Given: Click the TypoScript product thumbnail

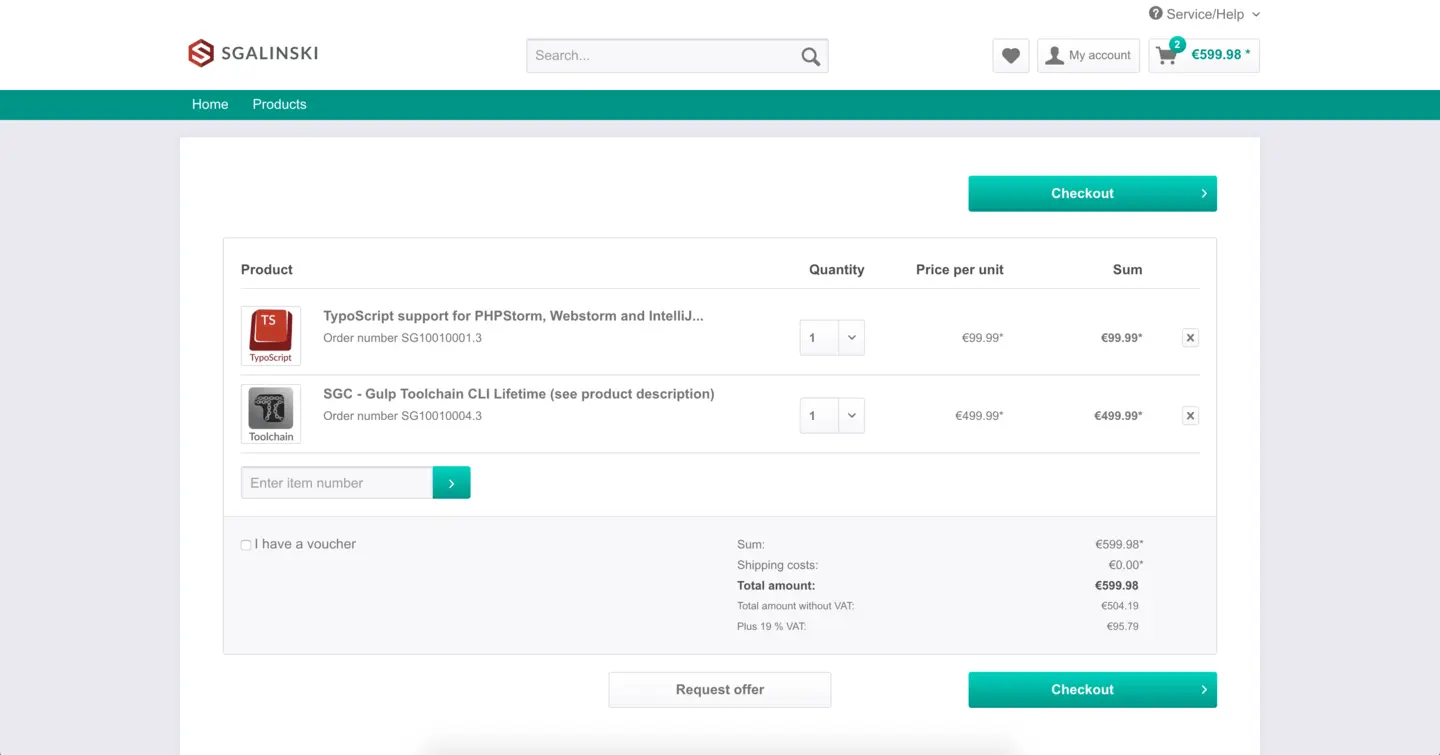Looking at the screenshot, I should pyautogui.click(x=271, y=336).
